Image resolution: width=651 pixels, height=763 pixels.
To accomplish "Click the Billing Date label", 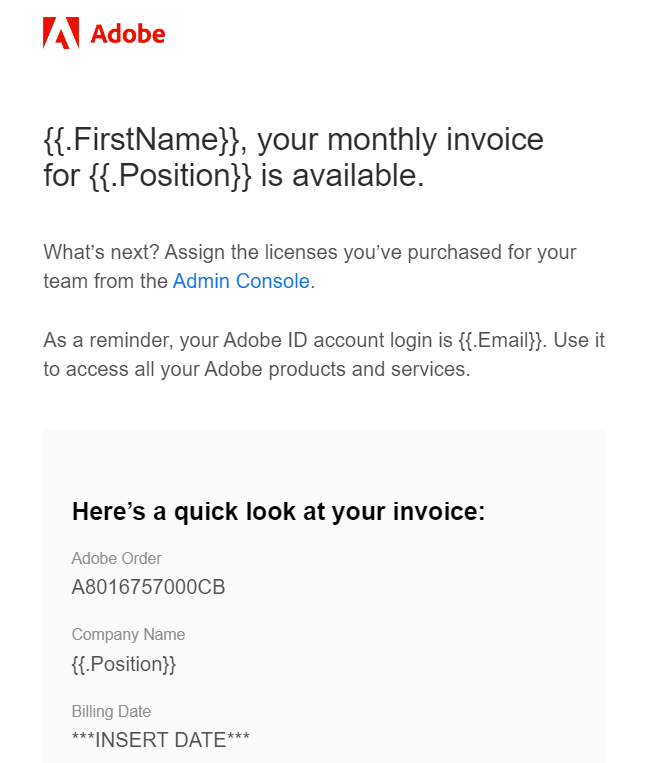I will click(x=111, y=711).
